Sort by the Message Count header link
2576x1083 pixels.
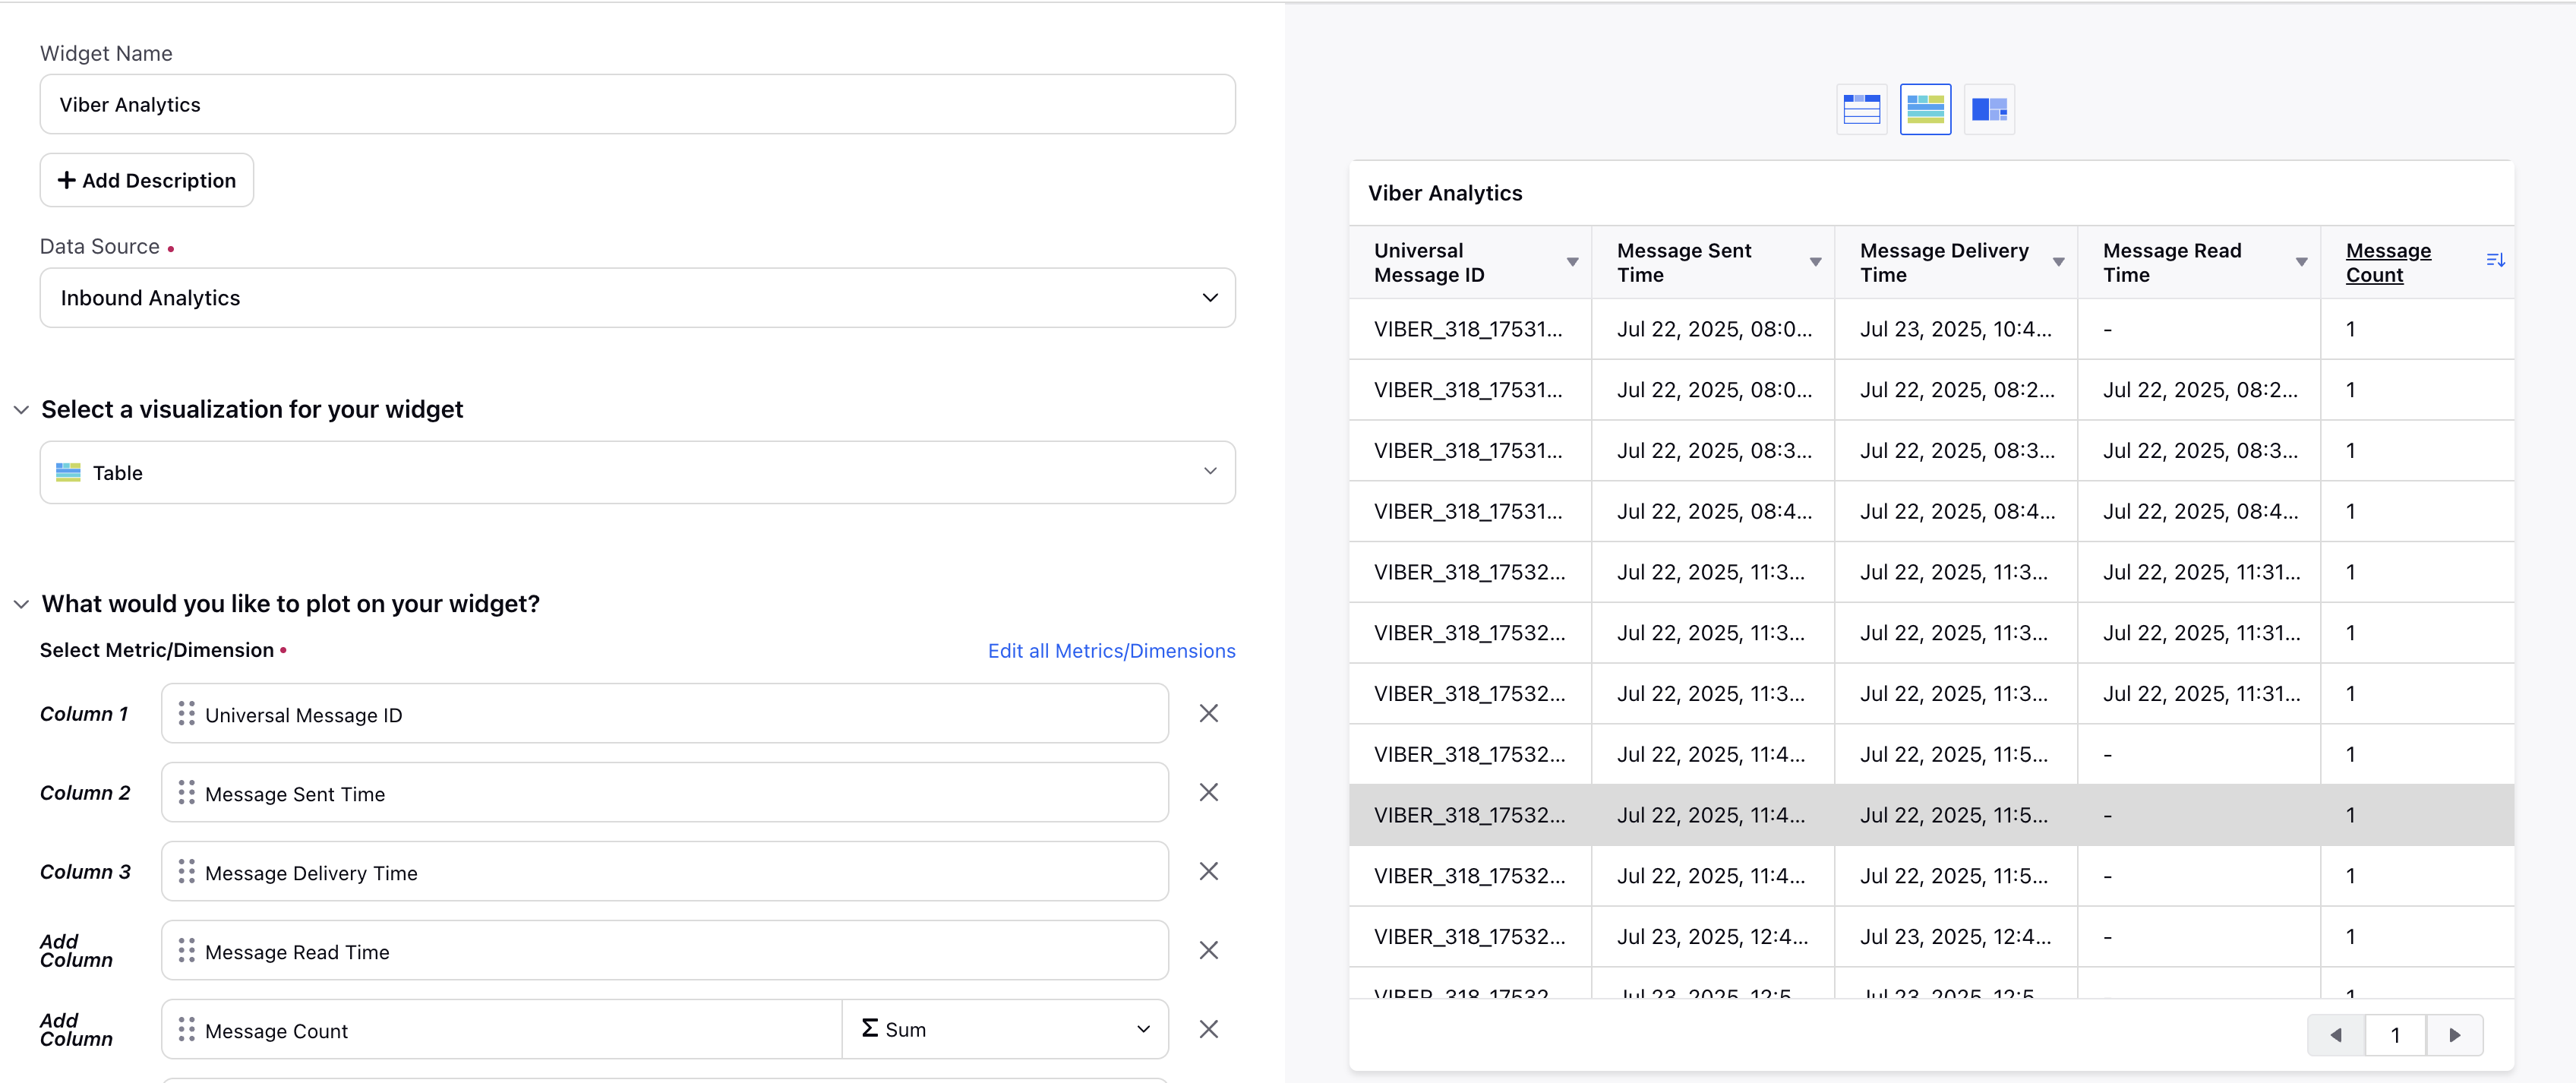pyautogui.click(x=2388, y=262)
